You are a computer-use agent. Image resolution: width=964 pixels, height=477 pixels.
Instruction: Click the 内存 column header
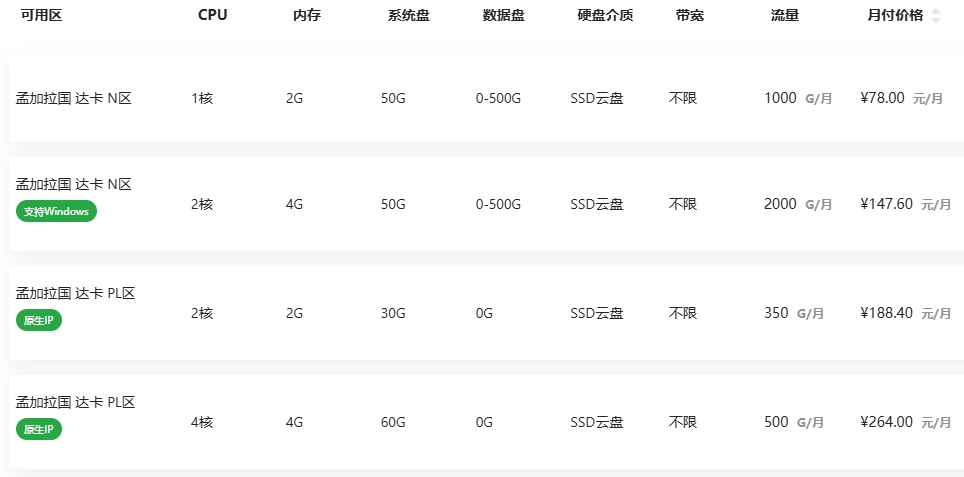click(x=307, y=16)
